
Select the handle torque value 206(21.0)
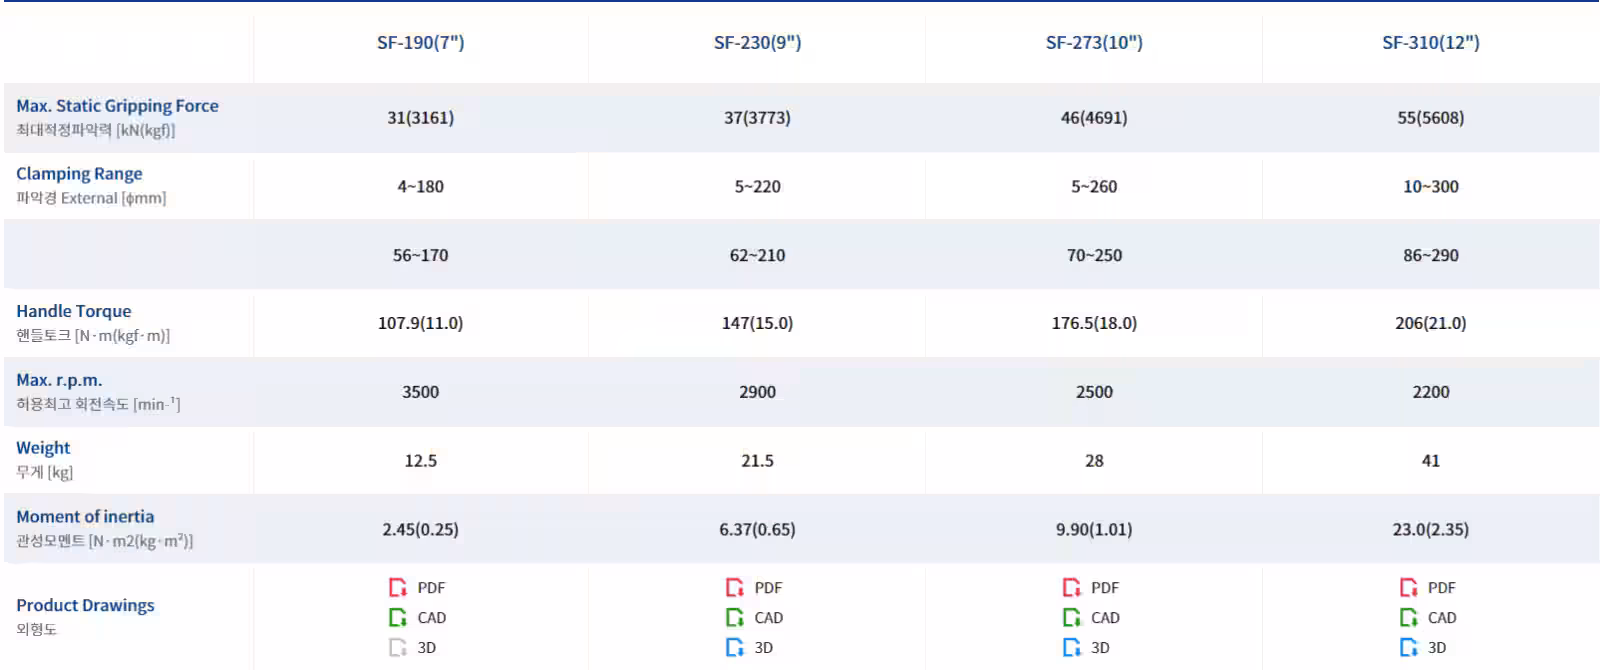click(x=1431, y=323)
